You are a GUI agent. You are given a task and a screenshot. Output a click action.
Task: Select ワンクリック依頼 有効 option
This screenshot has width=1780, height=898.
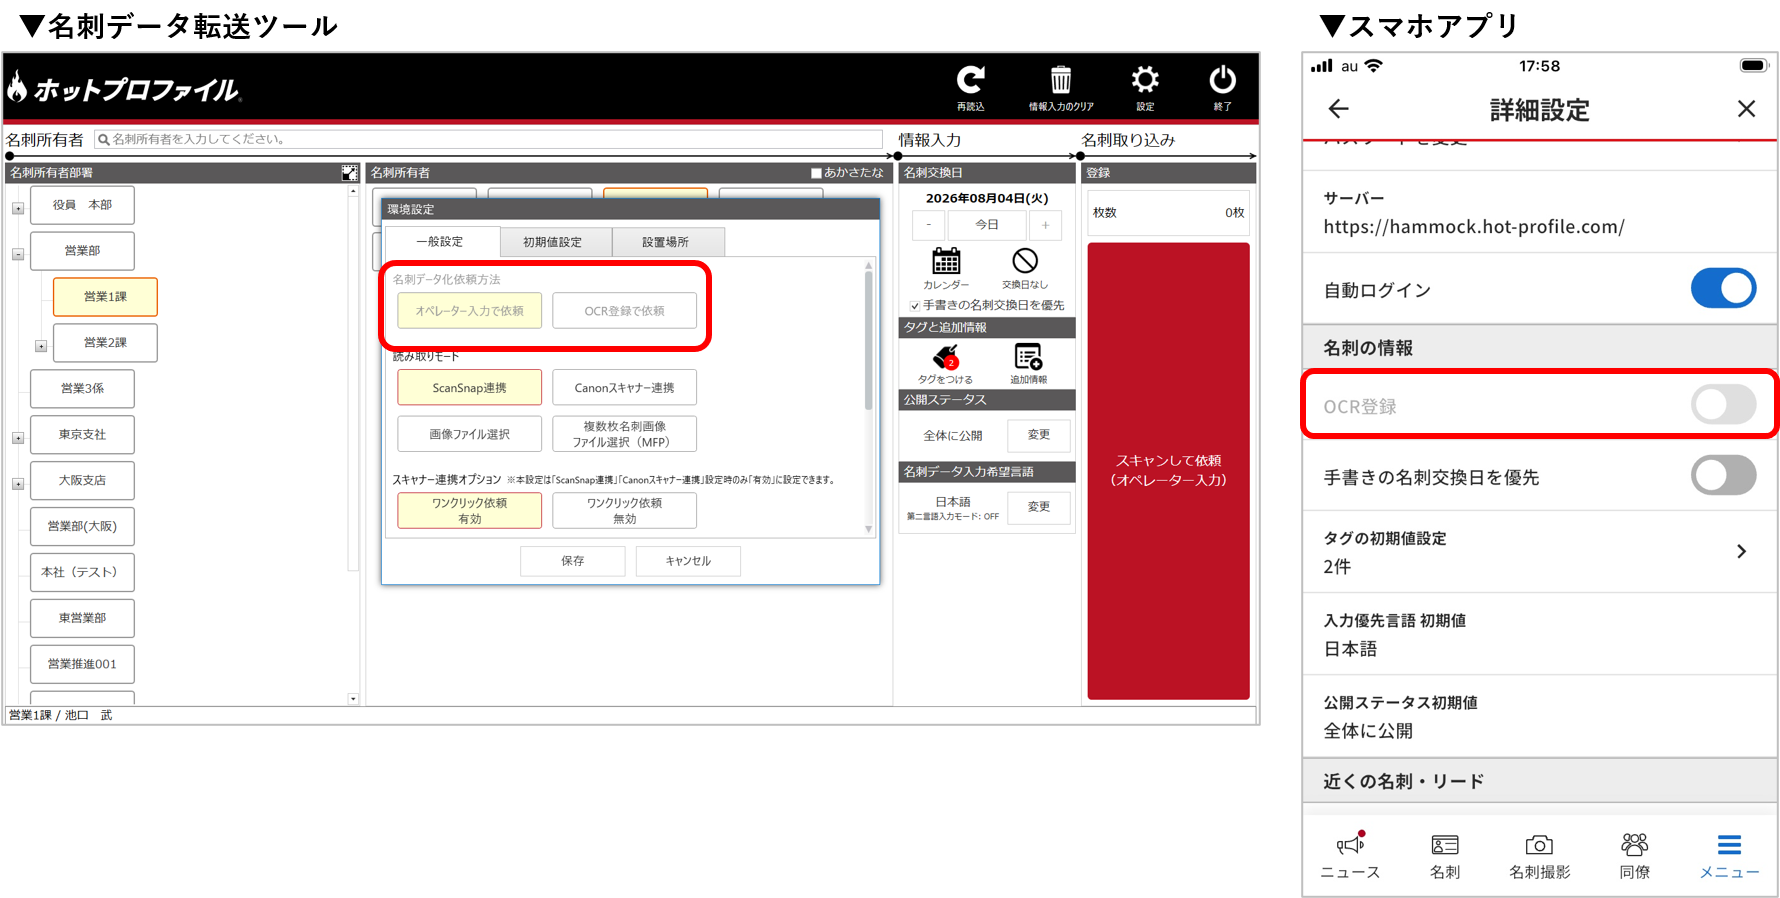click(x=469, y=510)
